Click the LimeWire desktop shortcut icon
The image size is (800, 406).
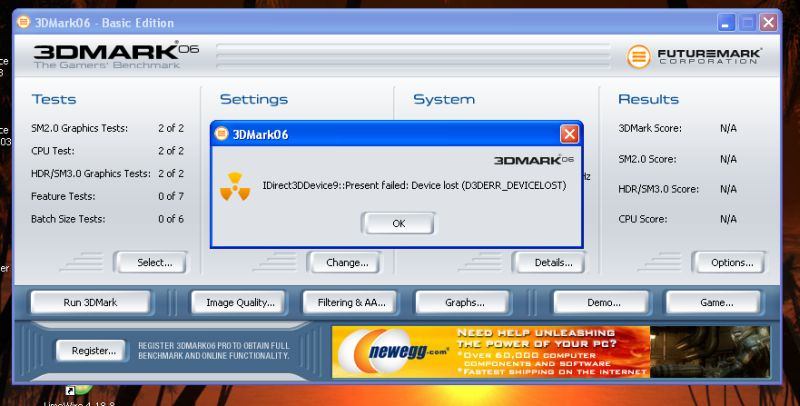77,390
